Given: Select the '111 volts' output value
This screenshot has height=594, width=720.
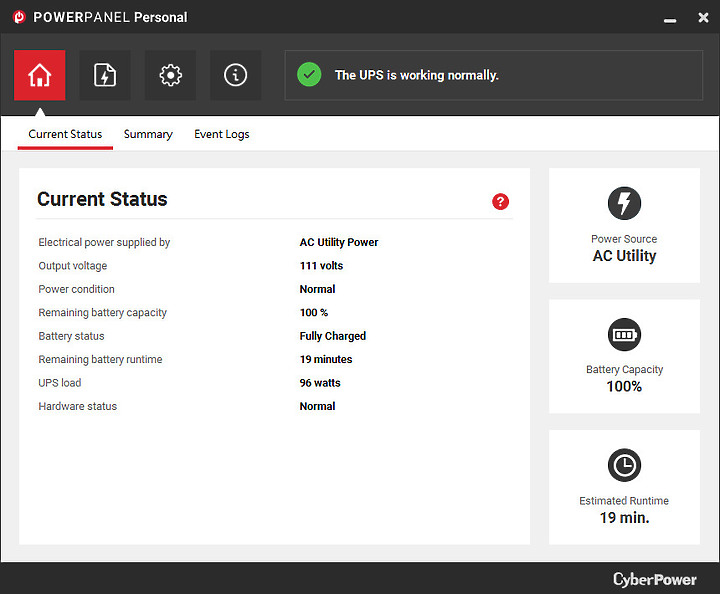Looking at the screenshot, I should pyautogui.click(x=321, y=266).
